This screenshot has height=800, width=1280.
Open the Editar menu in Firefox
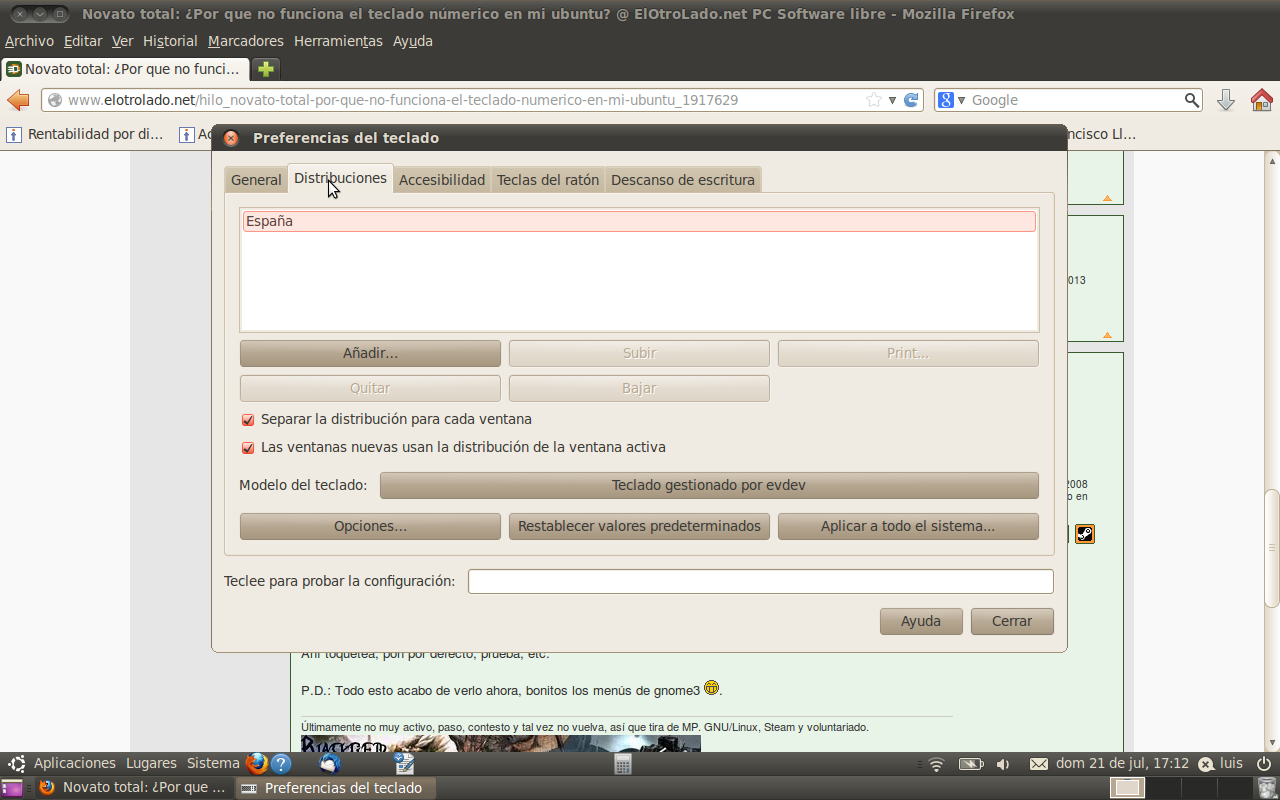(x=83, y=41)
